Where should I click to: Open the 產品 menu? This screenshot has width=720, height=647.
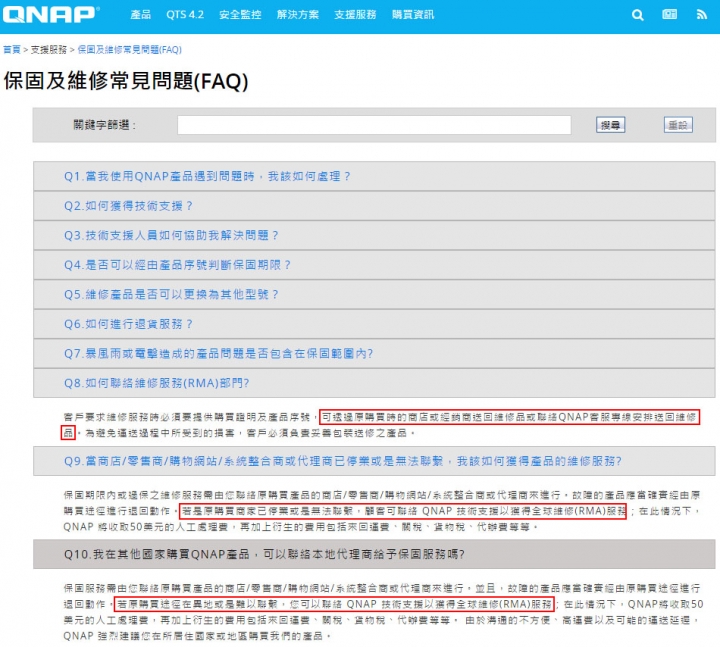pos(141,15)
